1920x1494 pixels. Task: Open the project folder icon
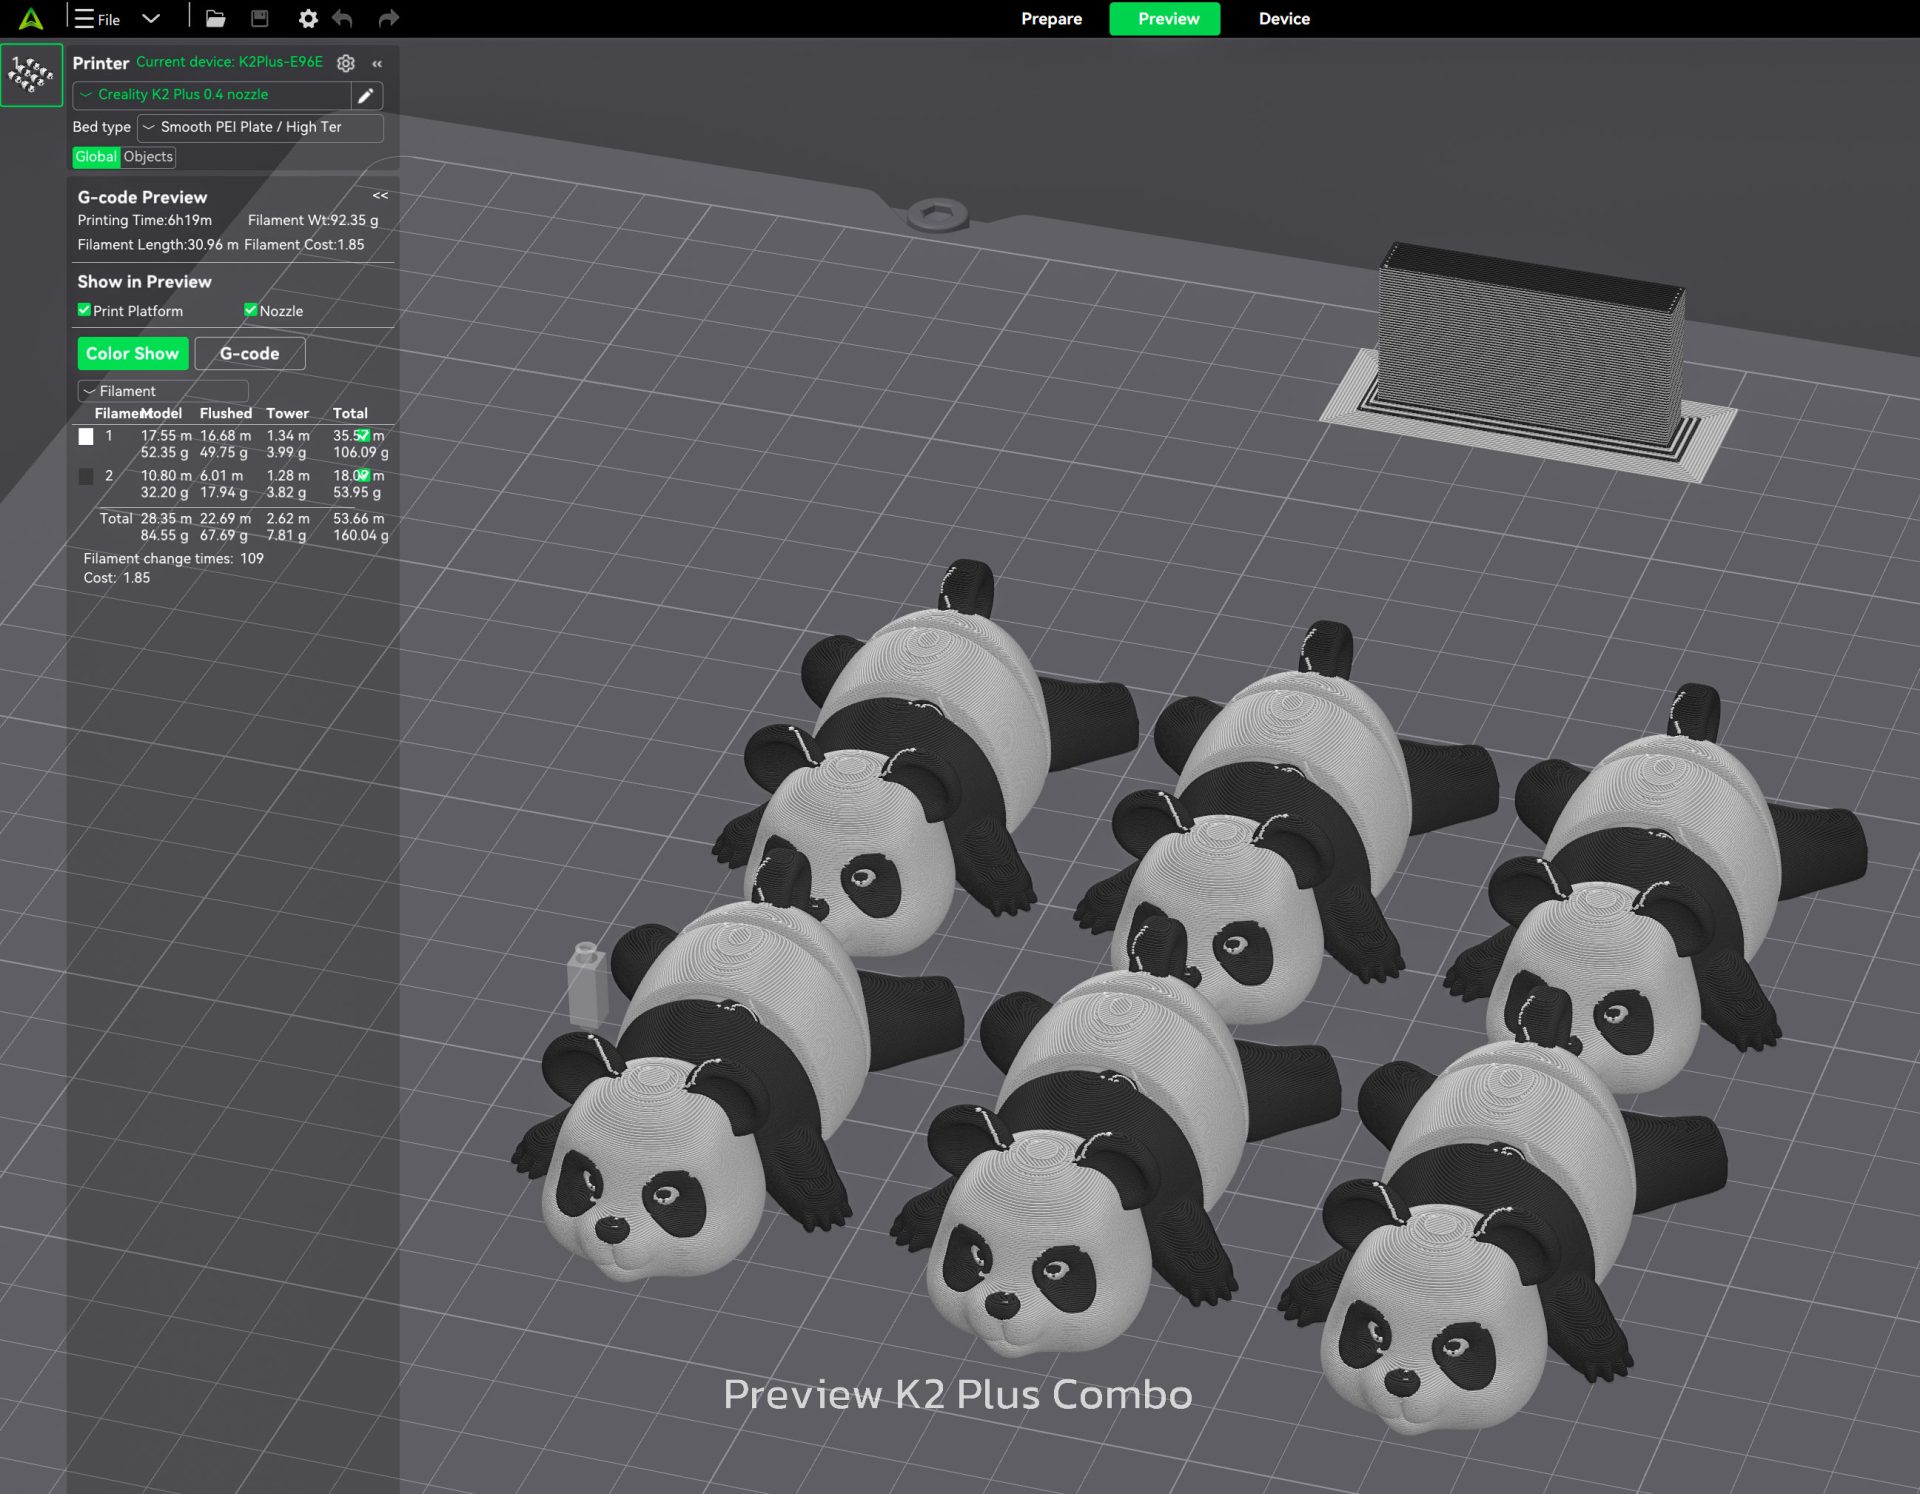pyautogui.click(x=215, y=18)
